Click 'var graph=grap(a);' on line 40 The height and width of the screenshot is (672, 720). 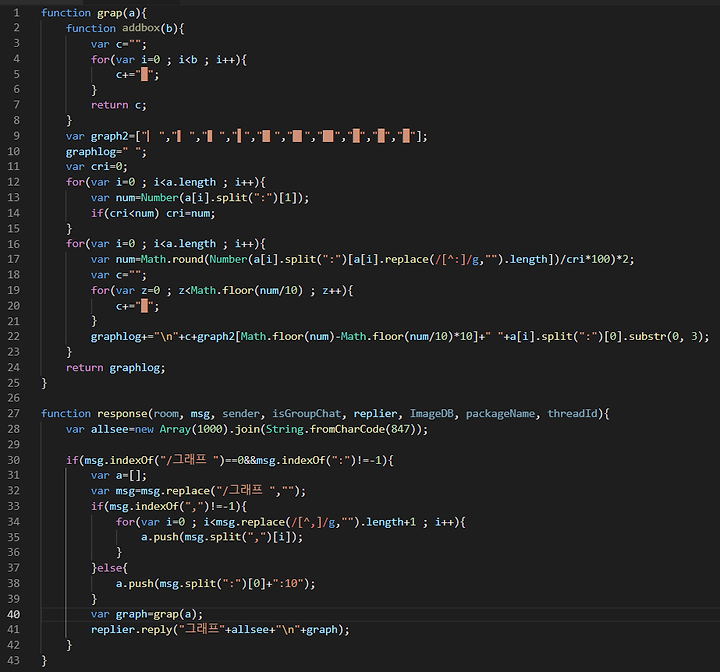point(146,614)
